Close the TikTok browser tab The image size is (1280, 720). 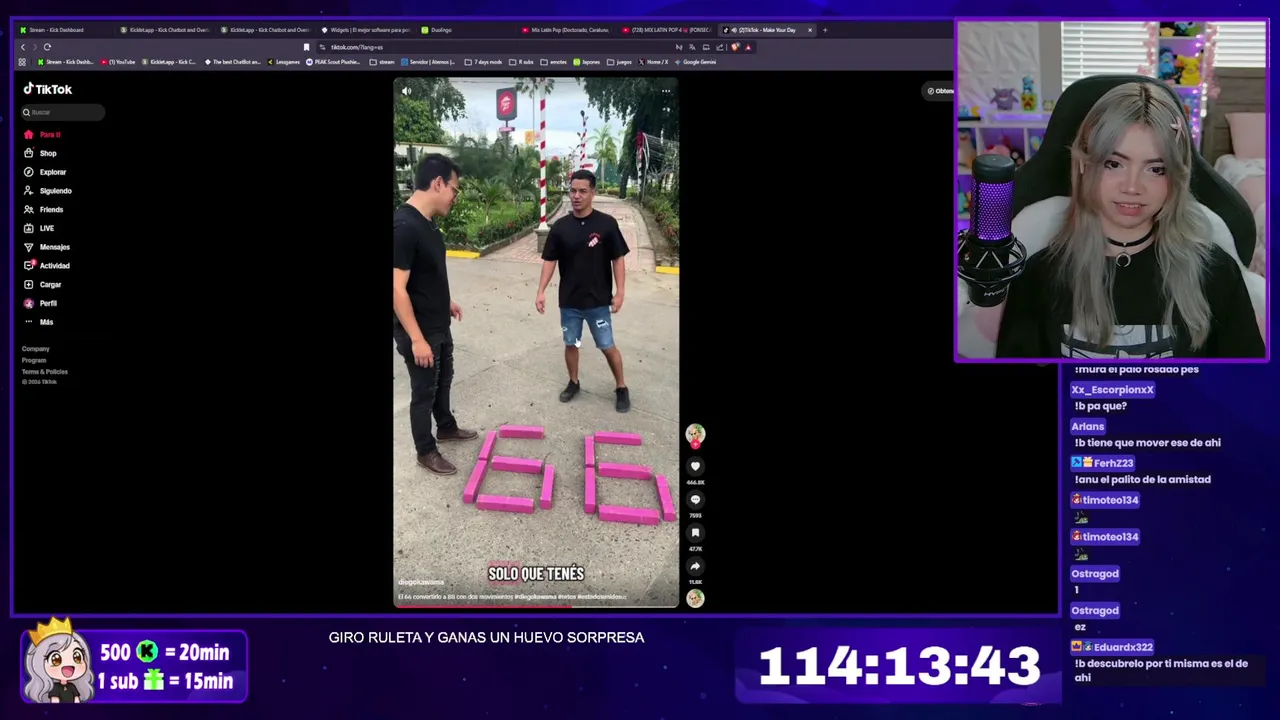coord(810,30)
